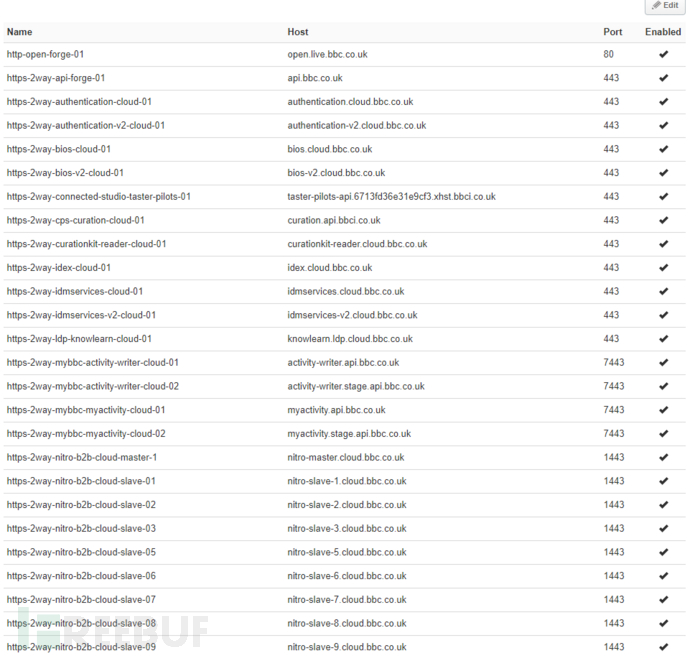
Task: Click Enabled checkmark for nitro-b2b-cloud-slave-03
Action: pos(664,529)
